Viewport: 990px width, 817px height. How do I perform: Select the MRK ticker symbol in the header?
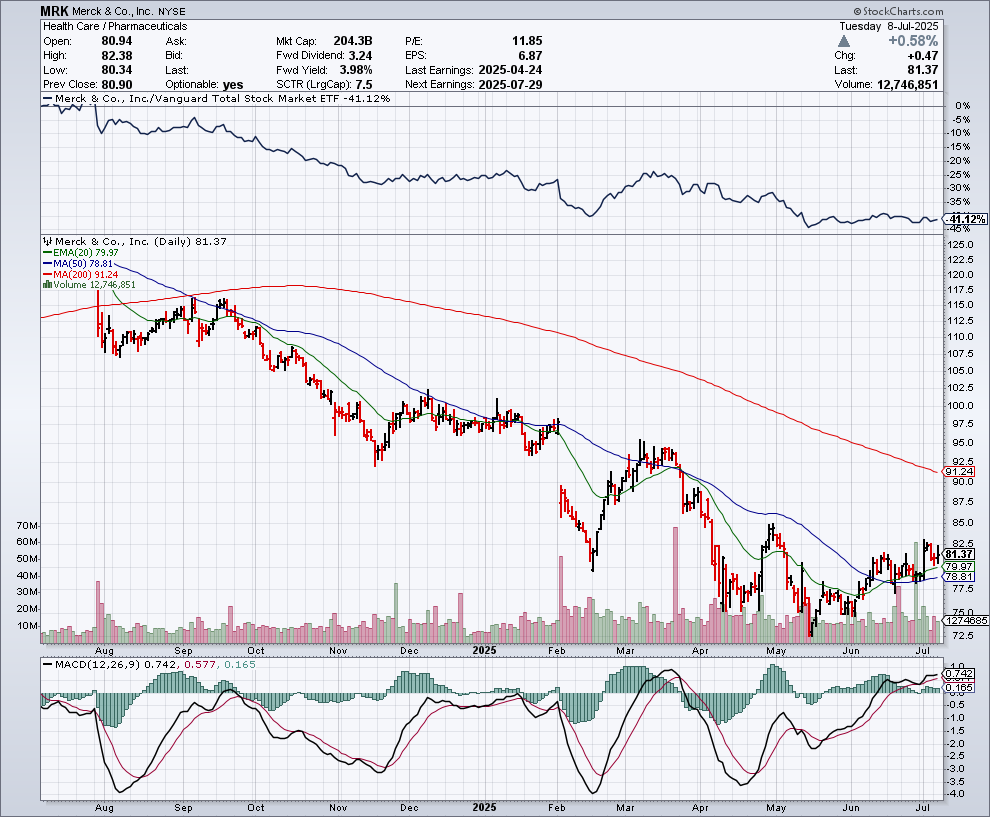54,11
